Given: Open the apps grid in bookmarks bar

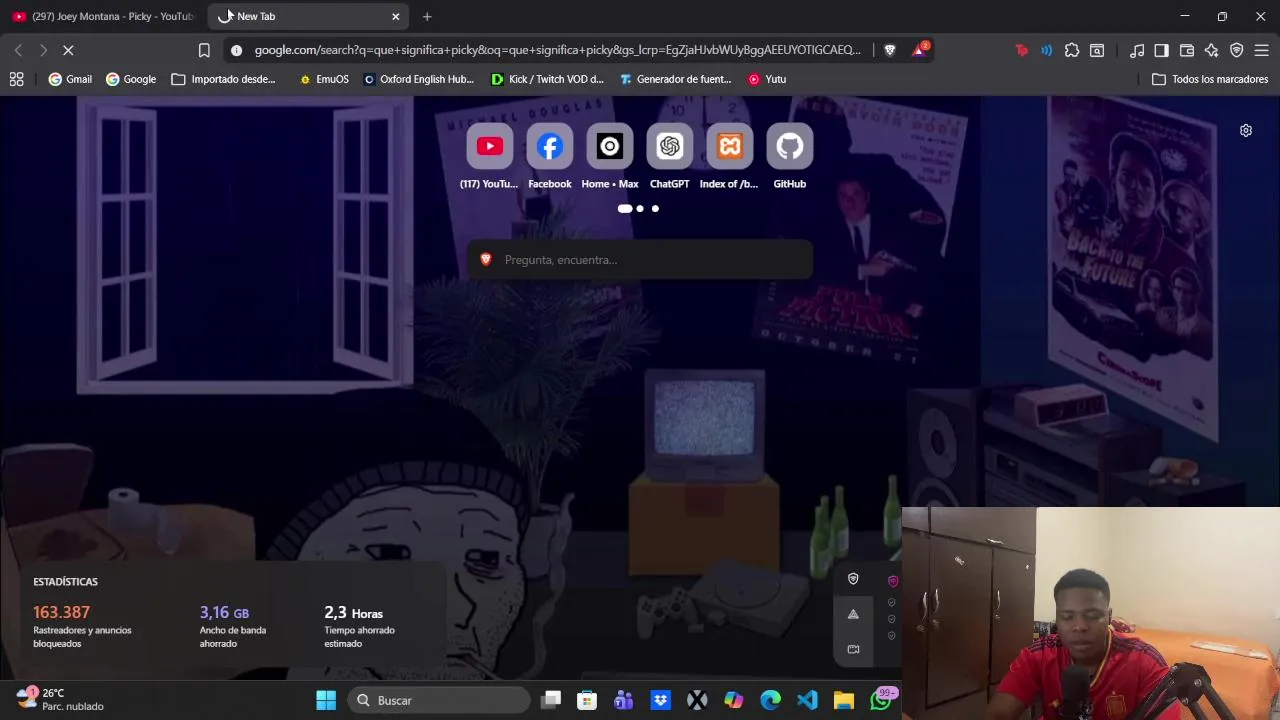Looking at the screenshot, I should pyautogui.click(x=16, y=79).
